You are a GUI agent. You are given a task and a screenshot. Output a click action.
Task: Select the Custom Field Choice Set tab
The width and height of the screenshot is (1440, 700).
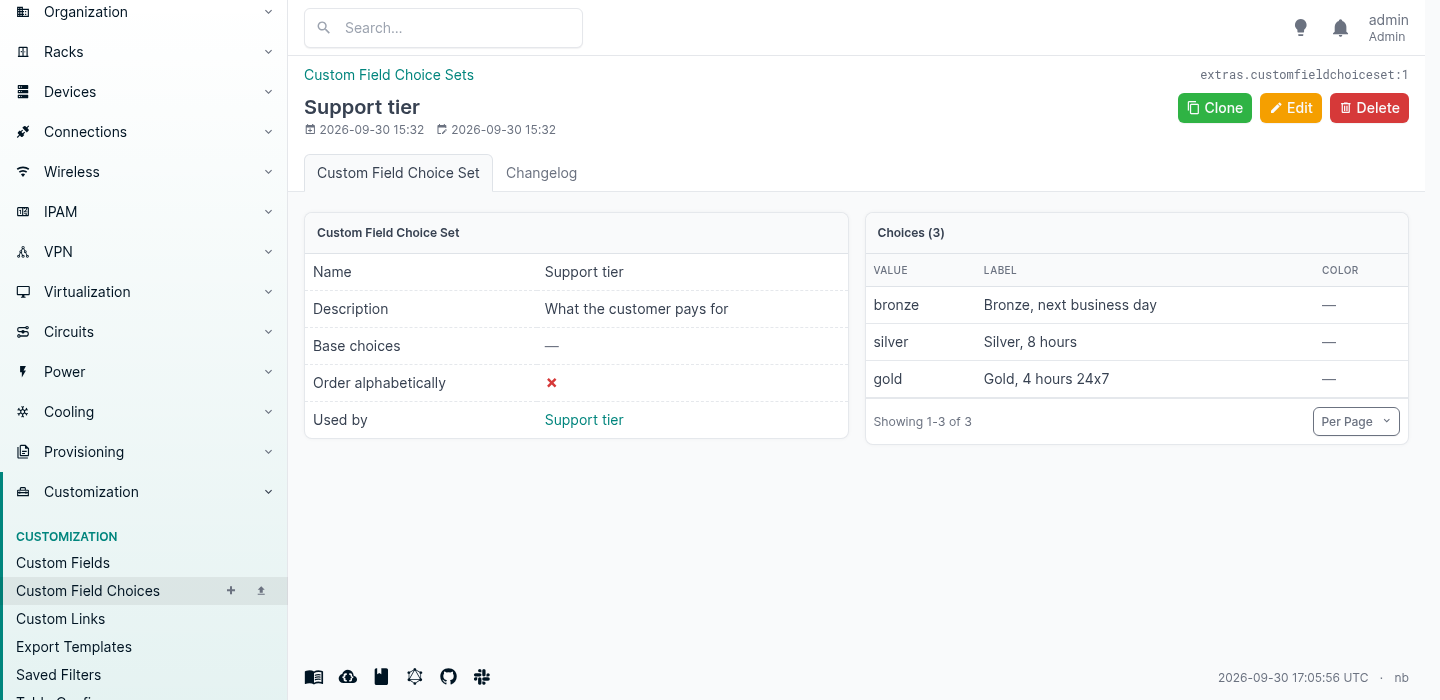click(398, 173)
